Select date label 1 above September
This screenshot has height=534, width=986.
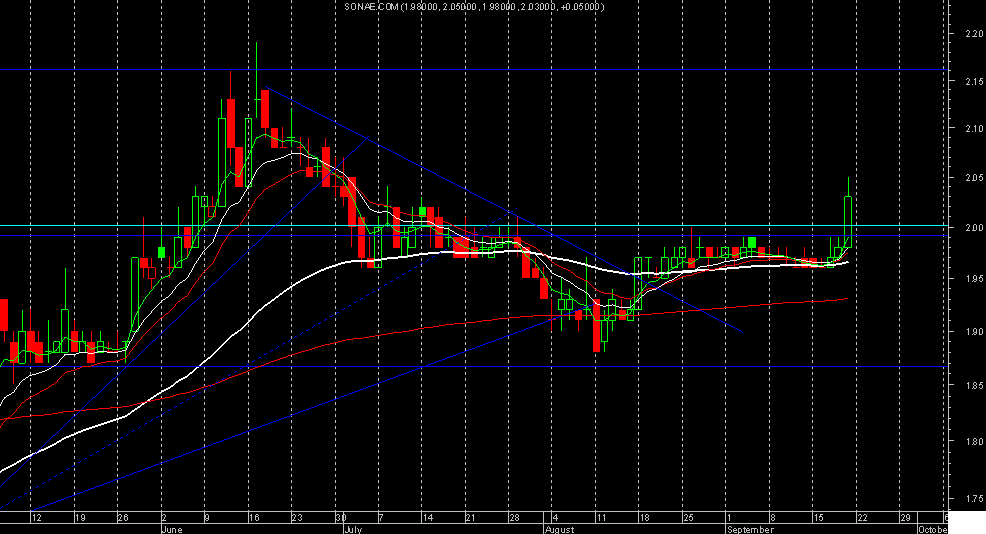coord(729,518)
